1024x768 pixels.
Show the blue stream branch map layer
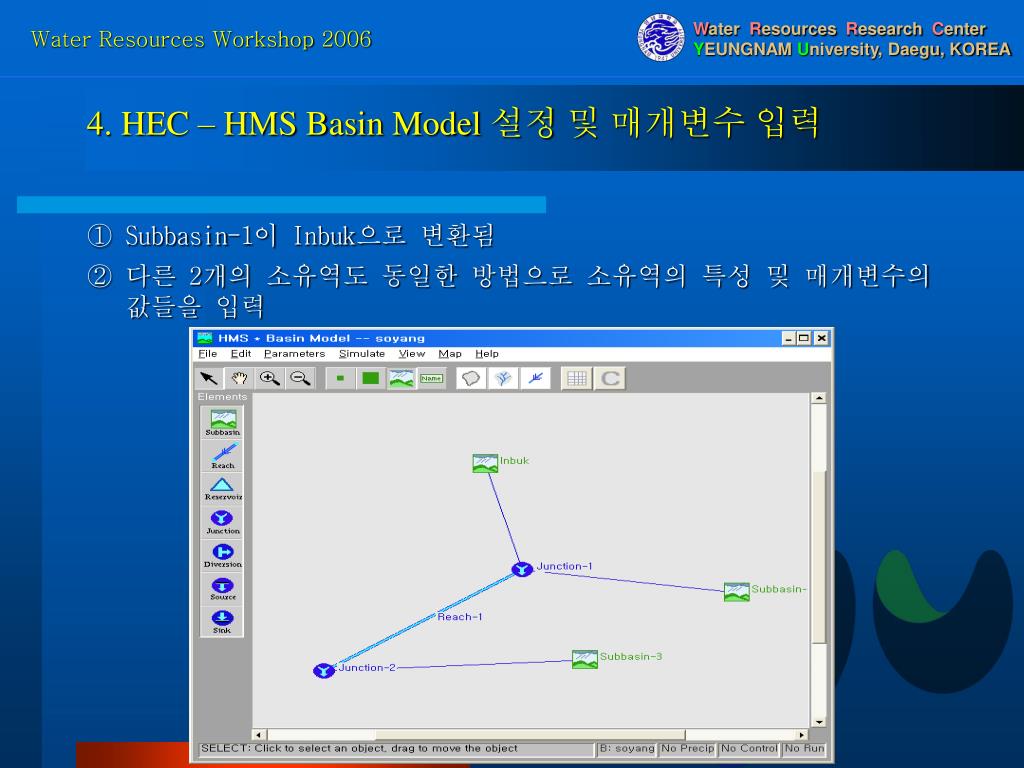(535, 378)
